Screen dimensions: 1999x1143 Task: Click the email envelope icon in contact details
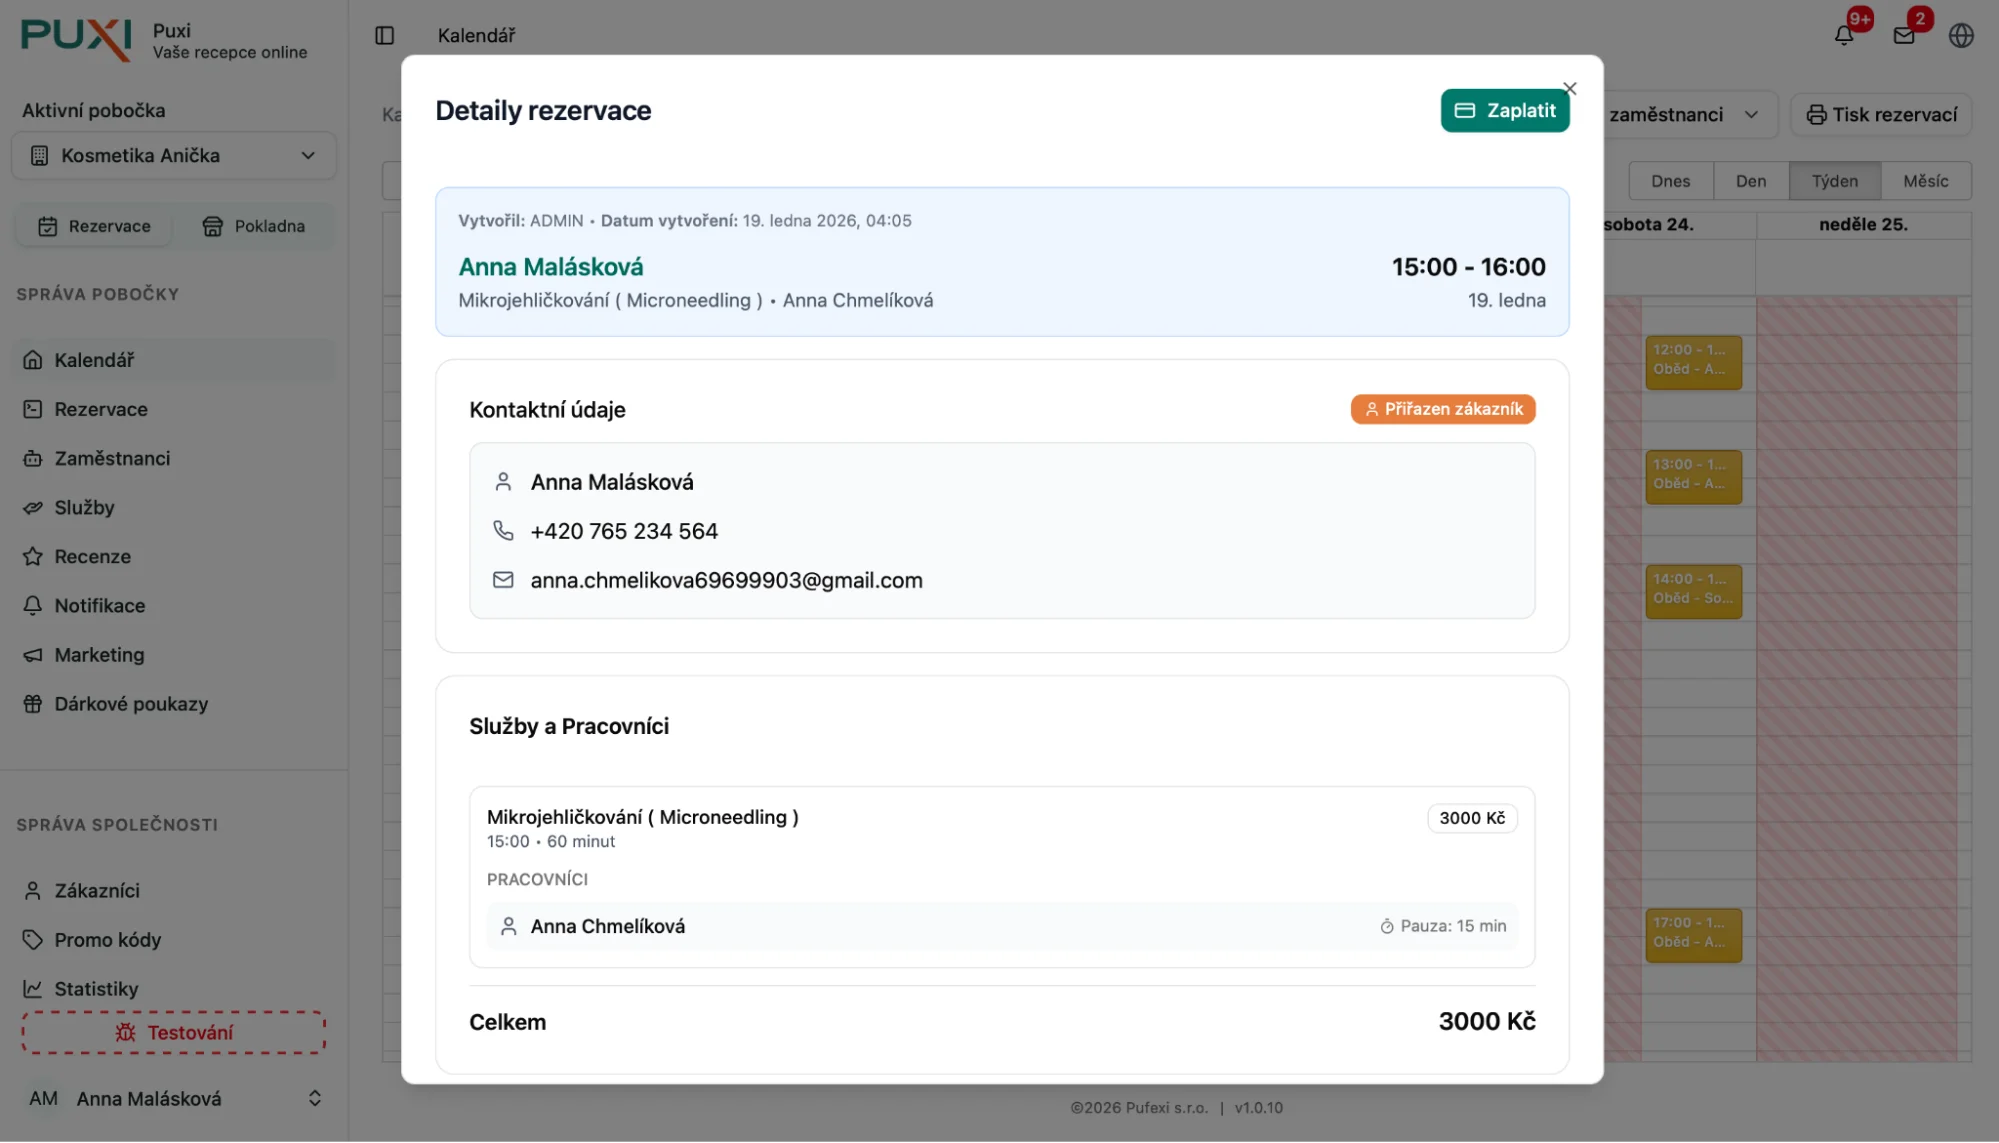coord(503,580)
